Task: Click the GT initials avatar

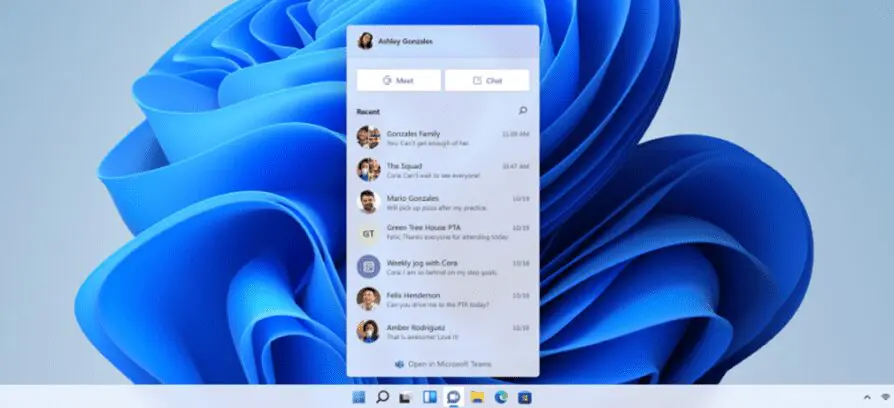Action: (x=368, y=234)
